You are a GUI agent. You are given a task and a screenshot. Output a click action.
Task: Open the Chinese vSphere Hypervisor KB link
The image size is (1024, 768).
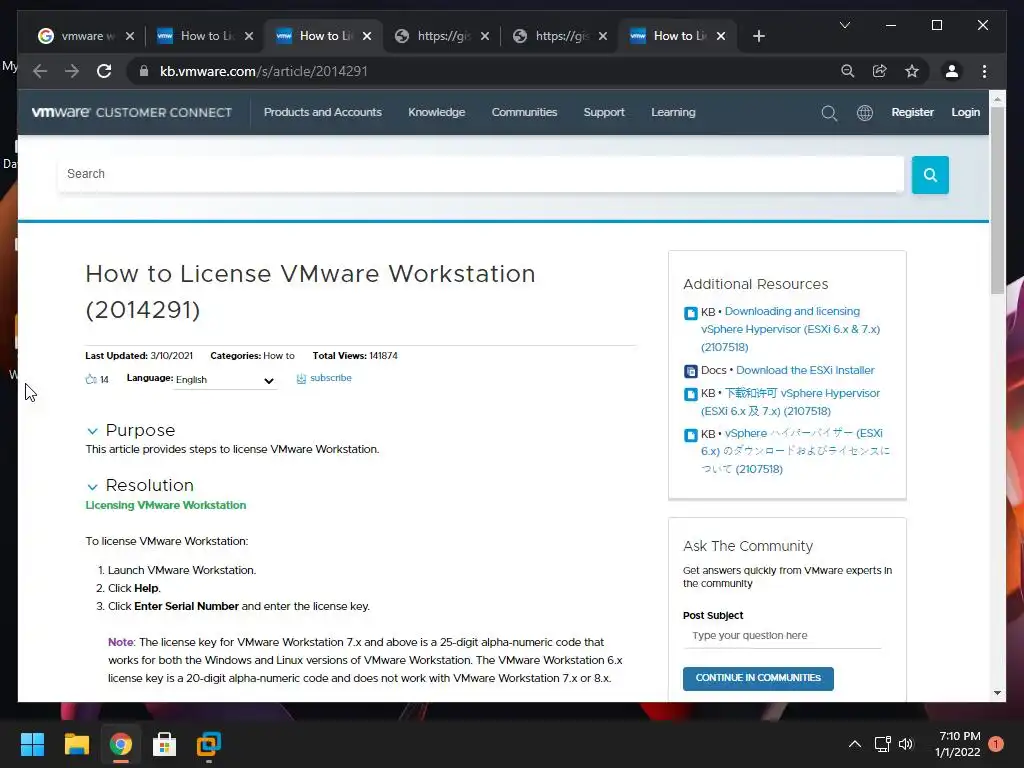coord(790,402)
